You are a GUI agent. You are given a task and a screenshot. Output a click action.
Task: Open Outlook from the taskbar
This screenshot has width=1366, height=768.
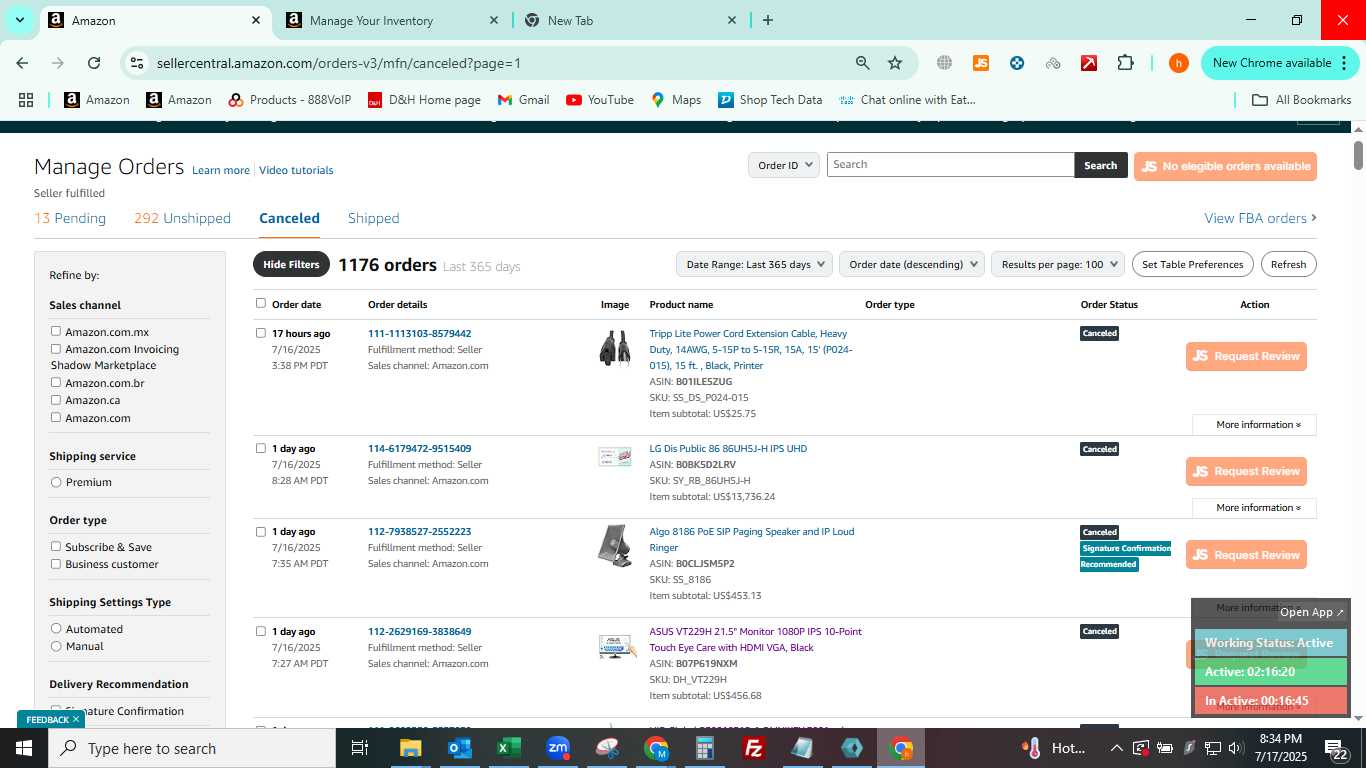(x=460, y=748)
